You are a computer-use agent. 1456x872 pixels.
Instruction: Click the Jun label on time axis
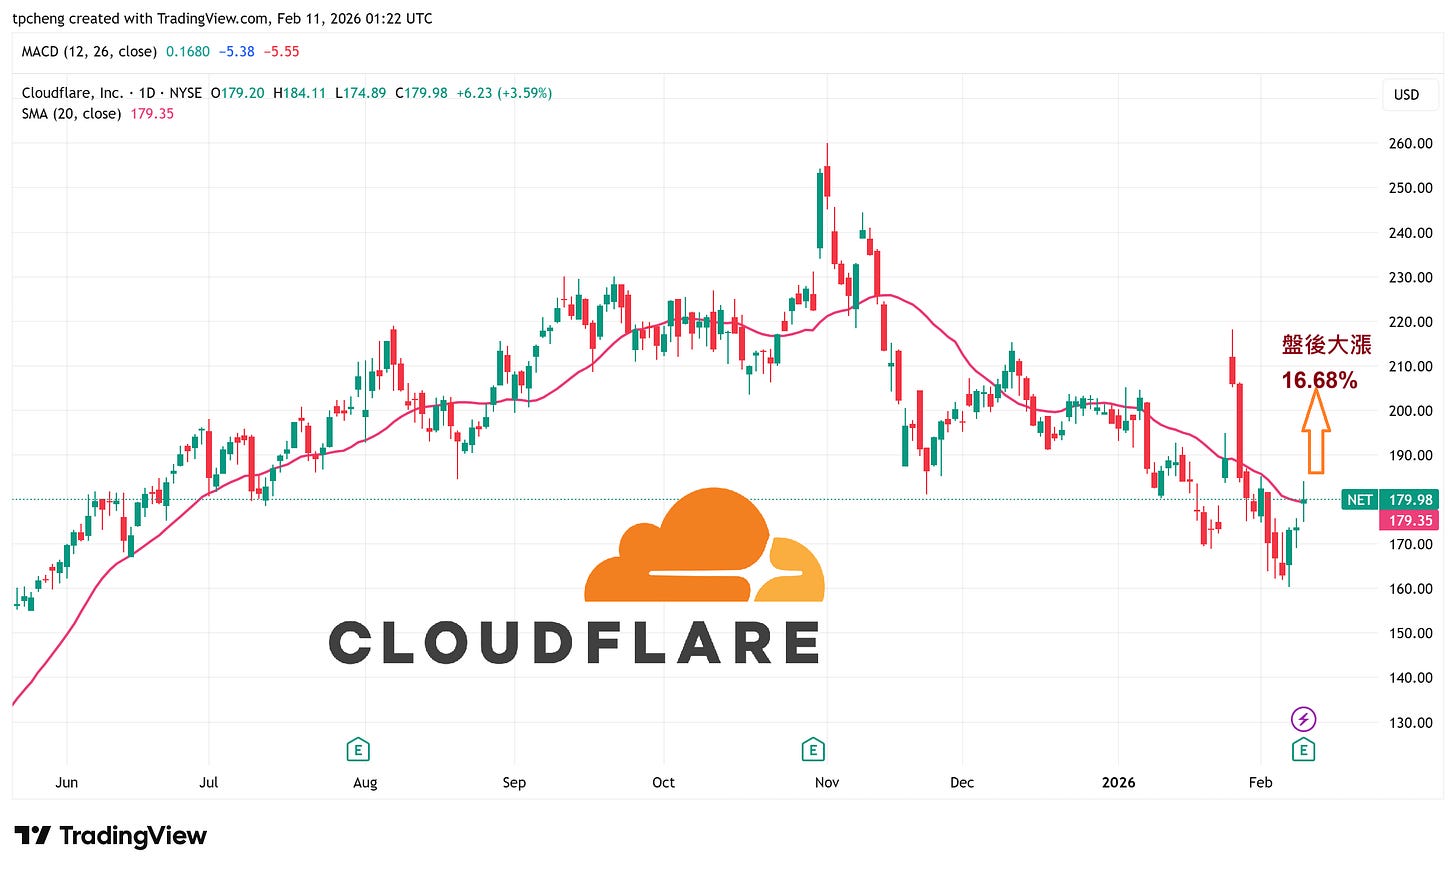point(66,782)
